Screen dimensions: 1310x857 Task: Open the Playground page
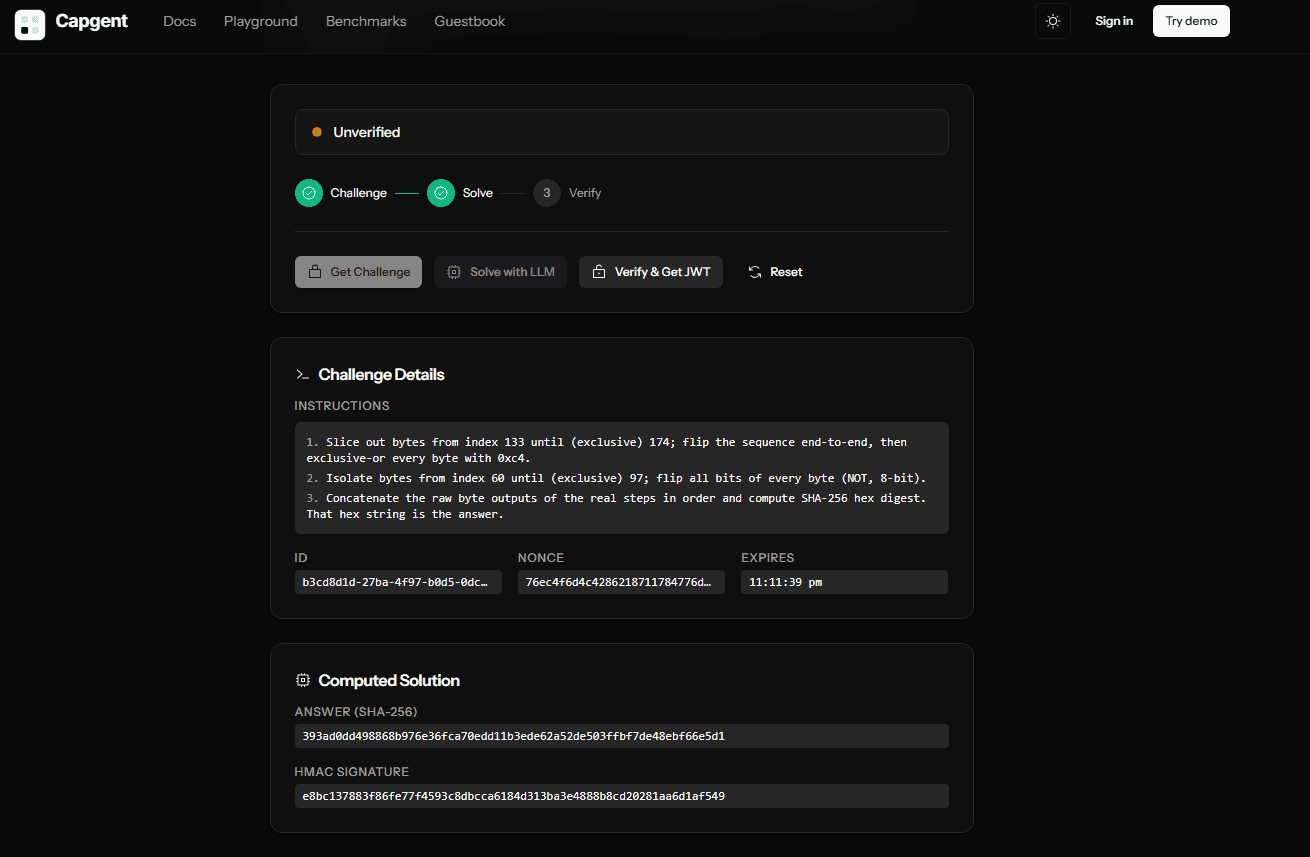pyautogui.click(x=261, y=21)
